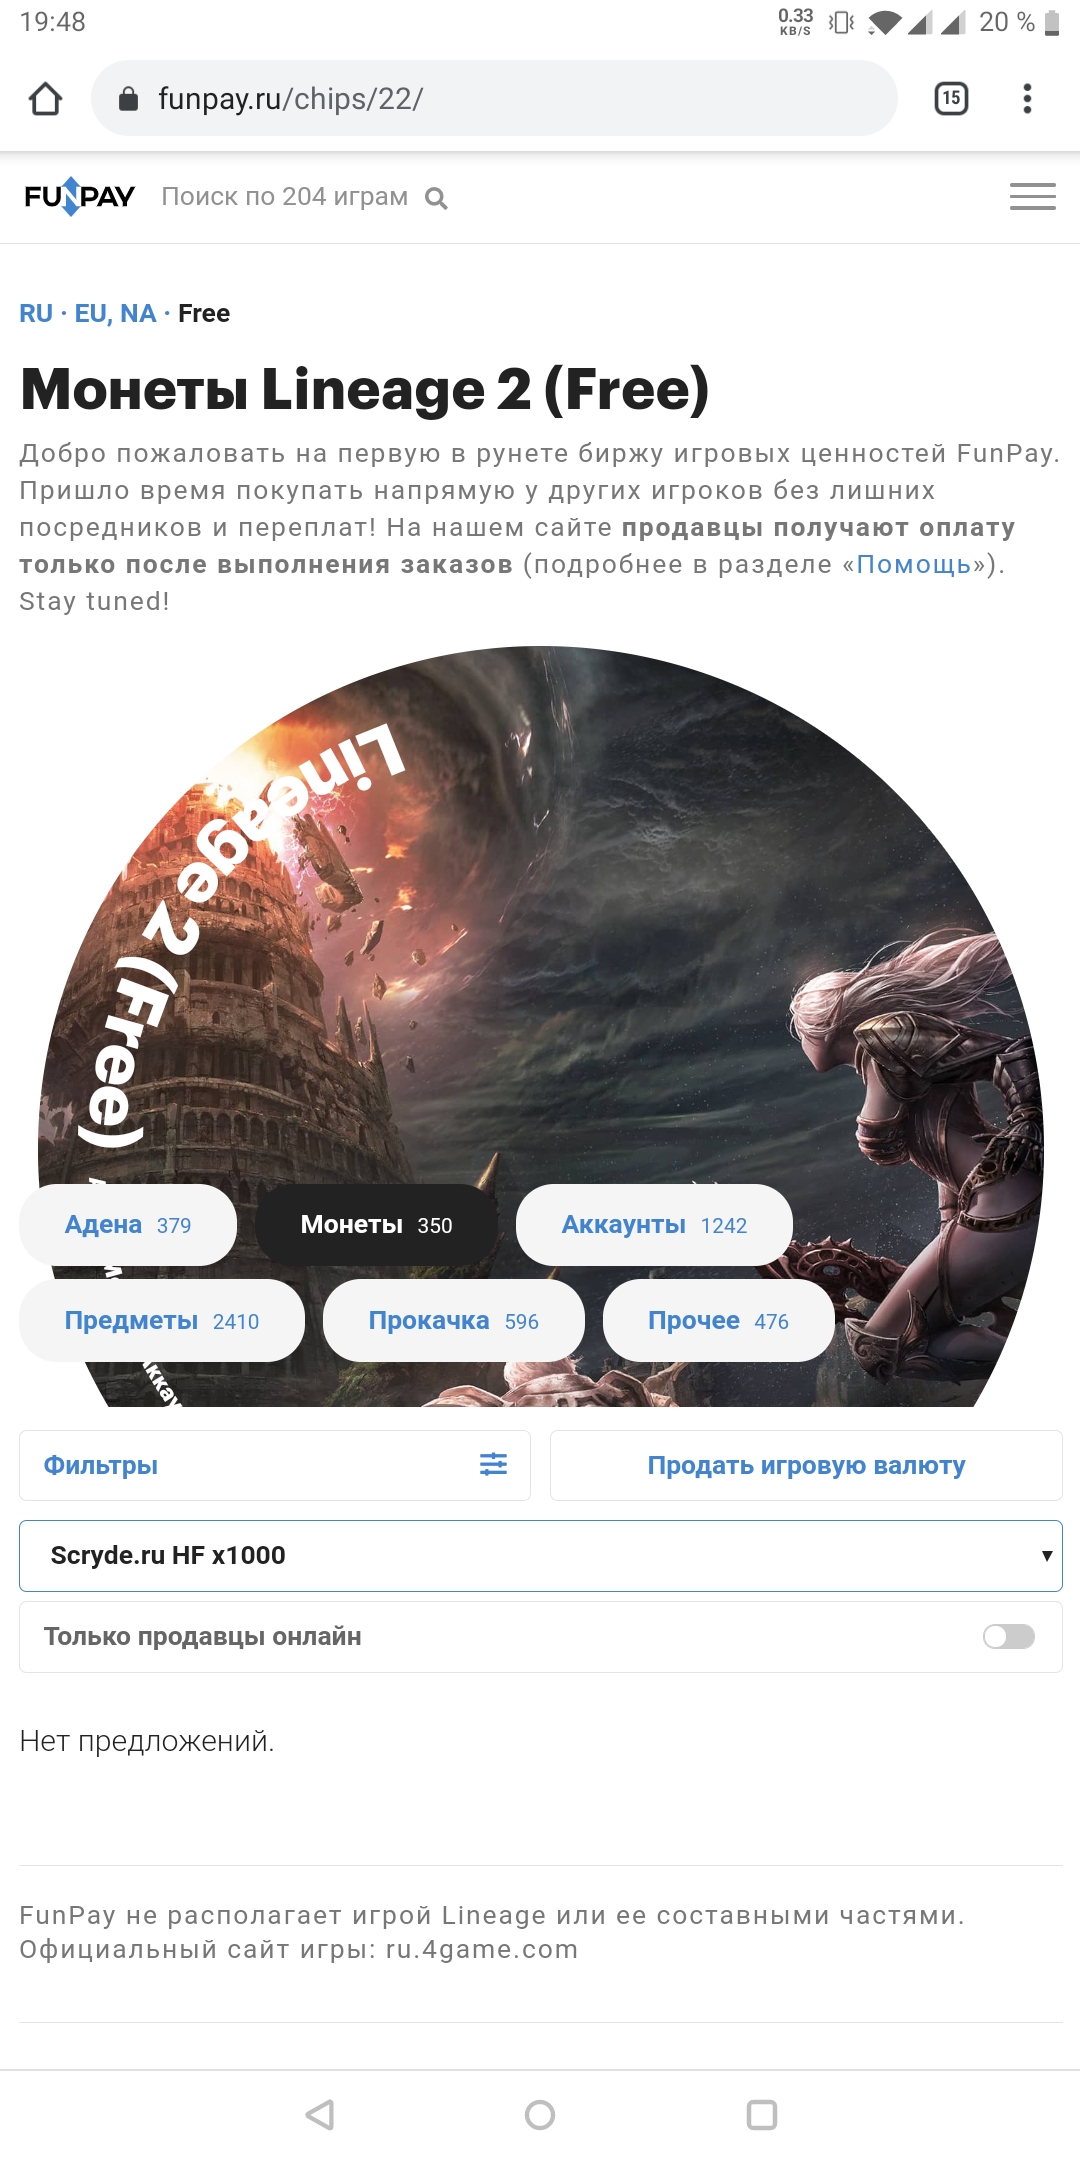
Task: Open the browser tab switcher showing 15
Action: pos(951,98)
